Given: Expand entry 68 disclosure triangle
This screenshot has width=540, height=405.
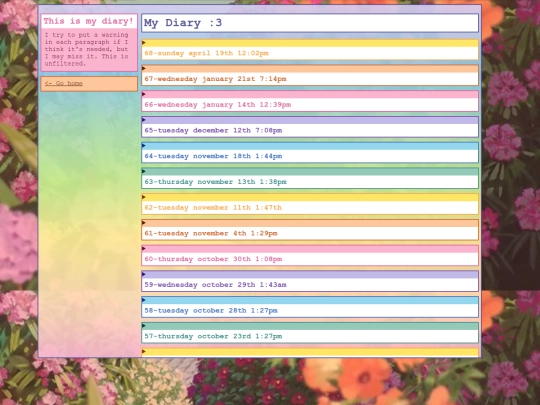Looking at the screenshot, I should coord(144,43).
